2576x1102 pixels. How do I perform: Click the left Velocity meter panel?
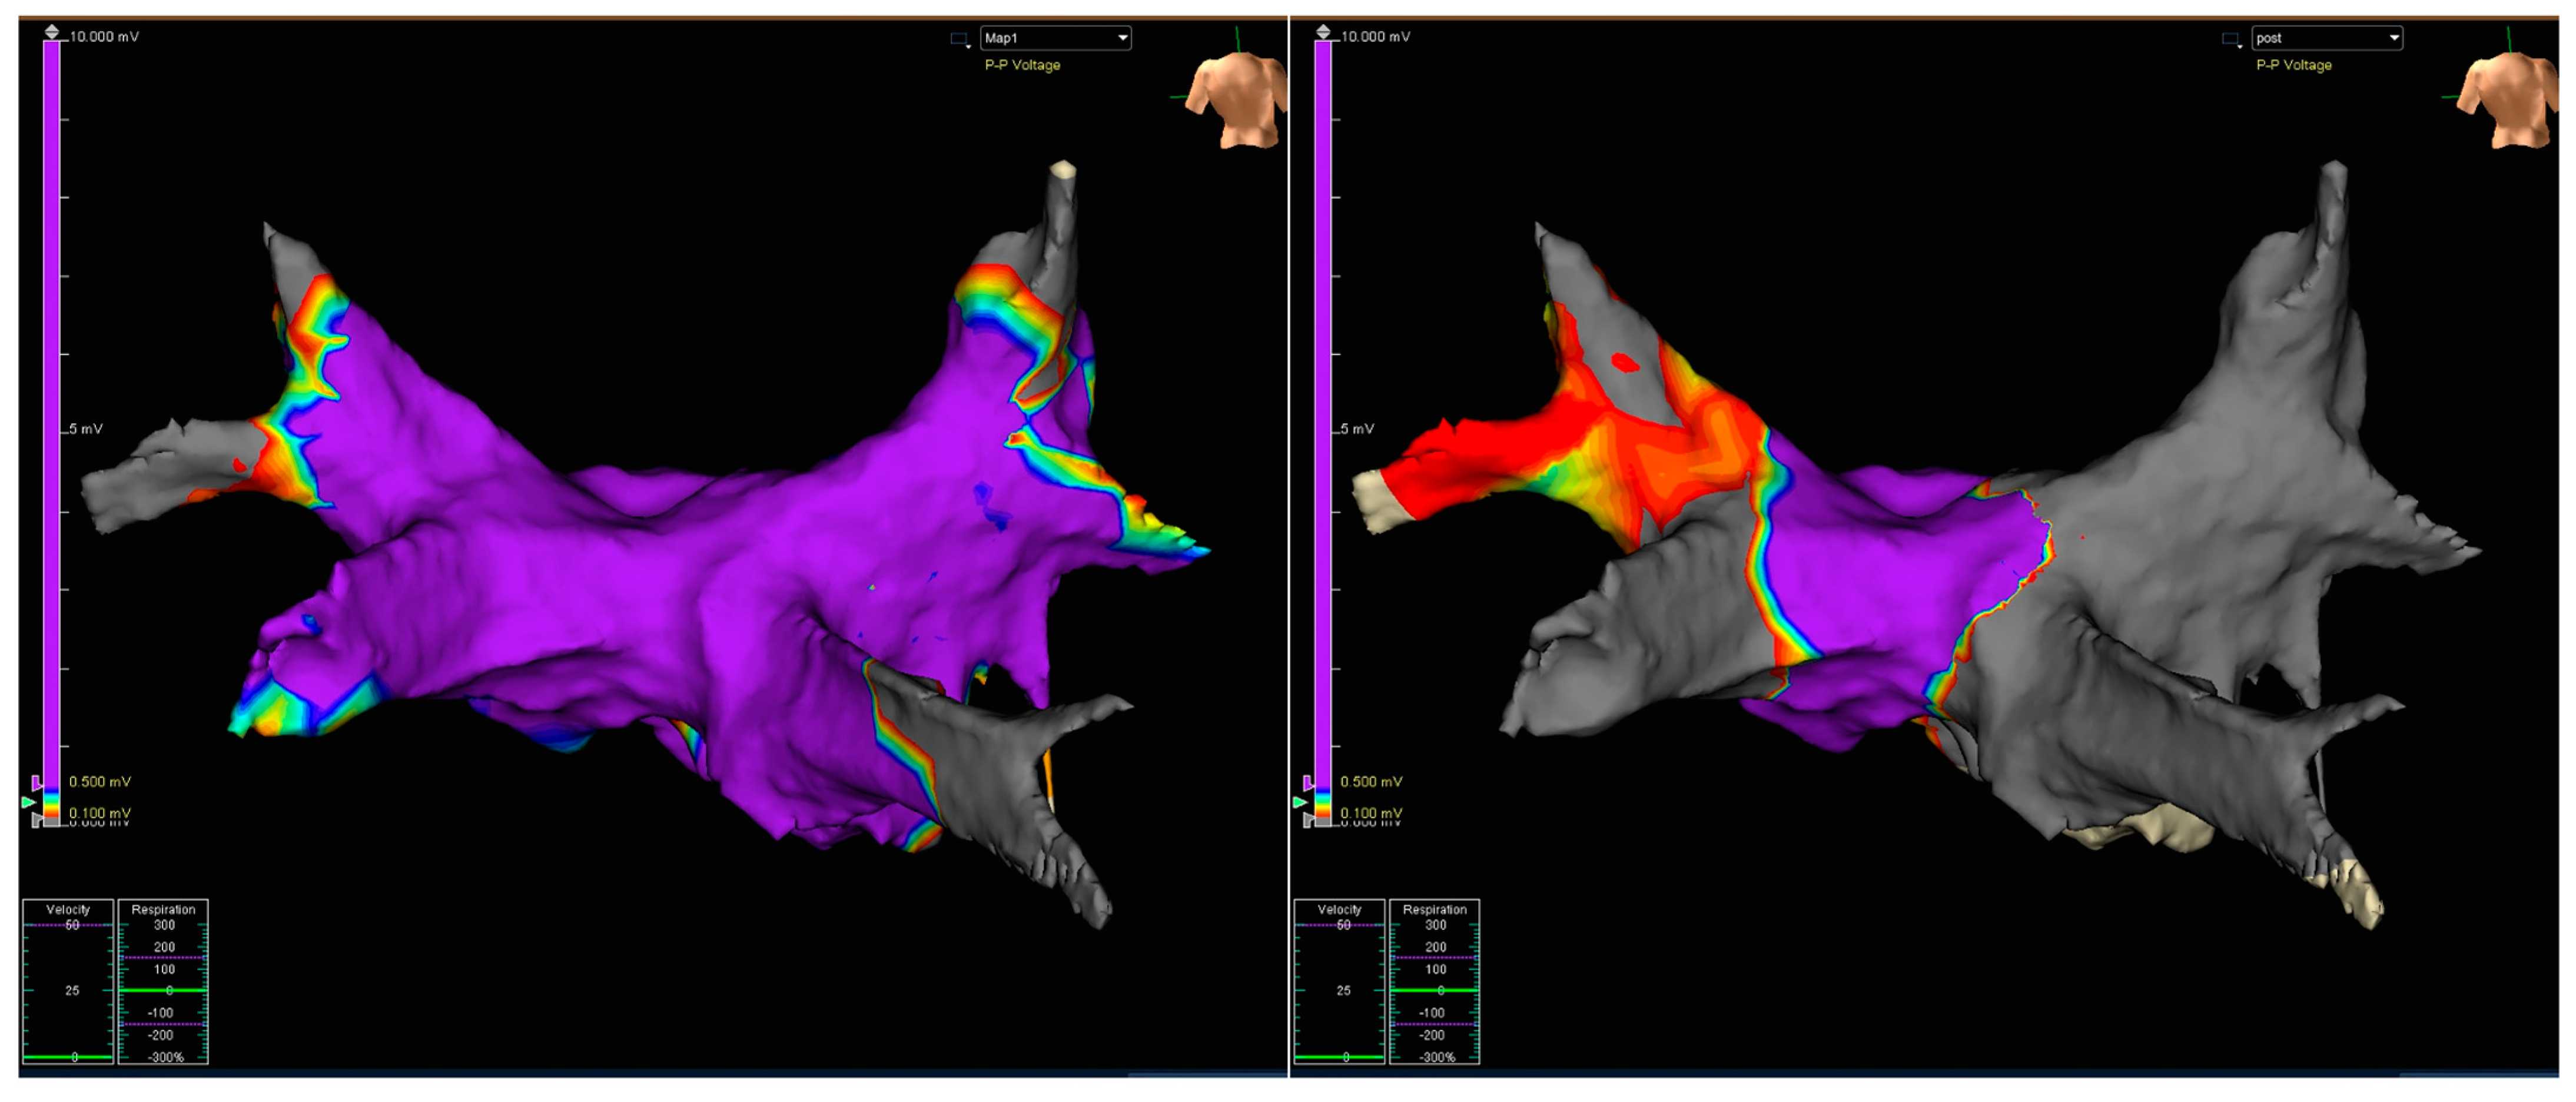(68, 982)
